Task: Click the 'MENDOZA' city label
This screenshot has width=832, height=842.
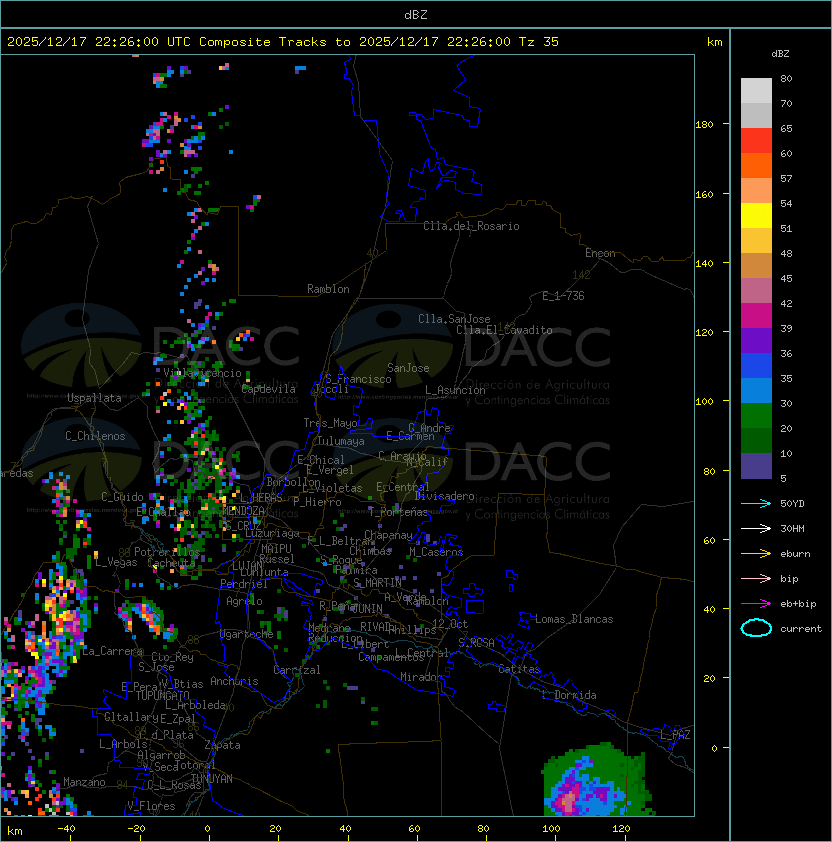Action: 243,511
